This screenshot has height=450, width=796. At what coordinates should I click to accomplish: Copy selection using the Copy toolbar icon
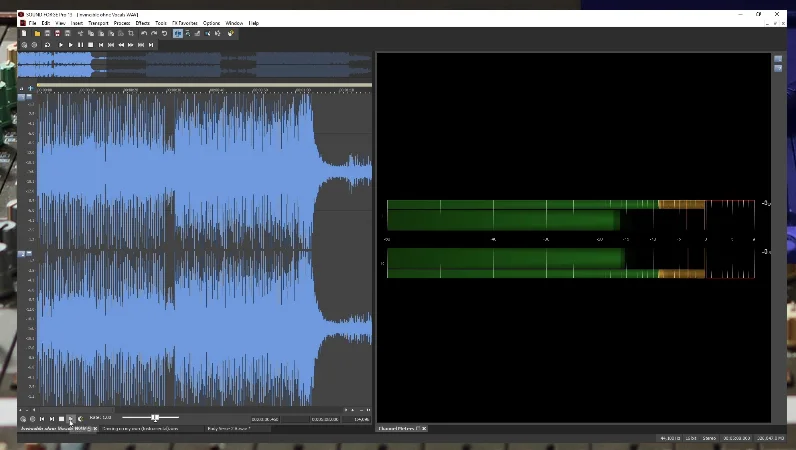coord(91,34)
